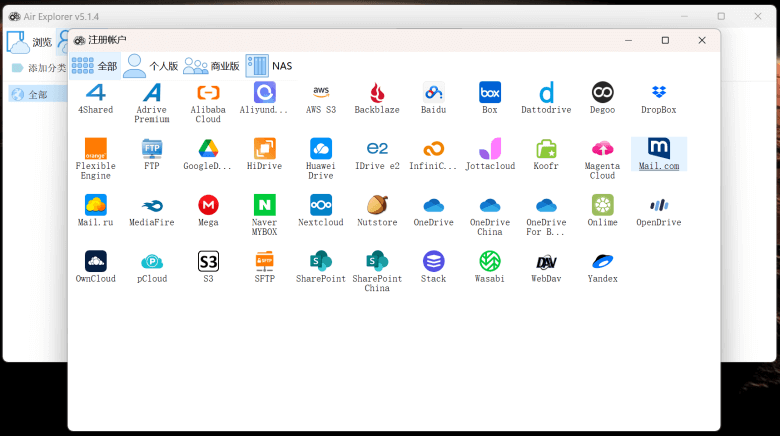Choose Wasabi storage icon

(489, 261)
